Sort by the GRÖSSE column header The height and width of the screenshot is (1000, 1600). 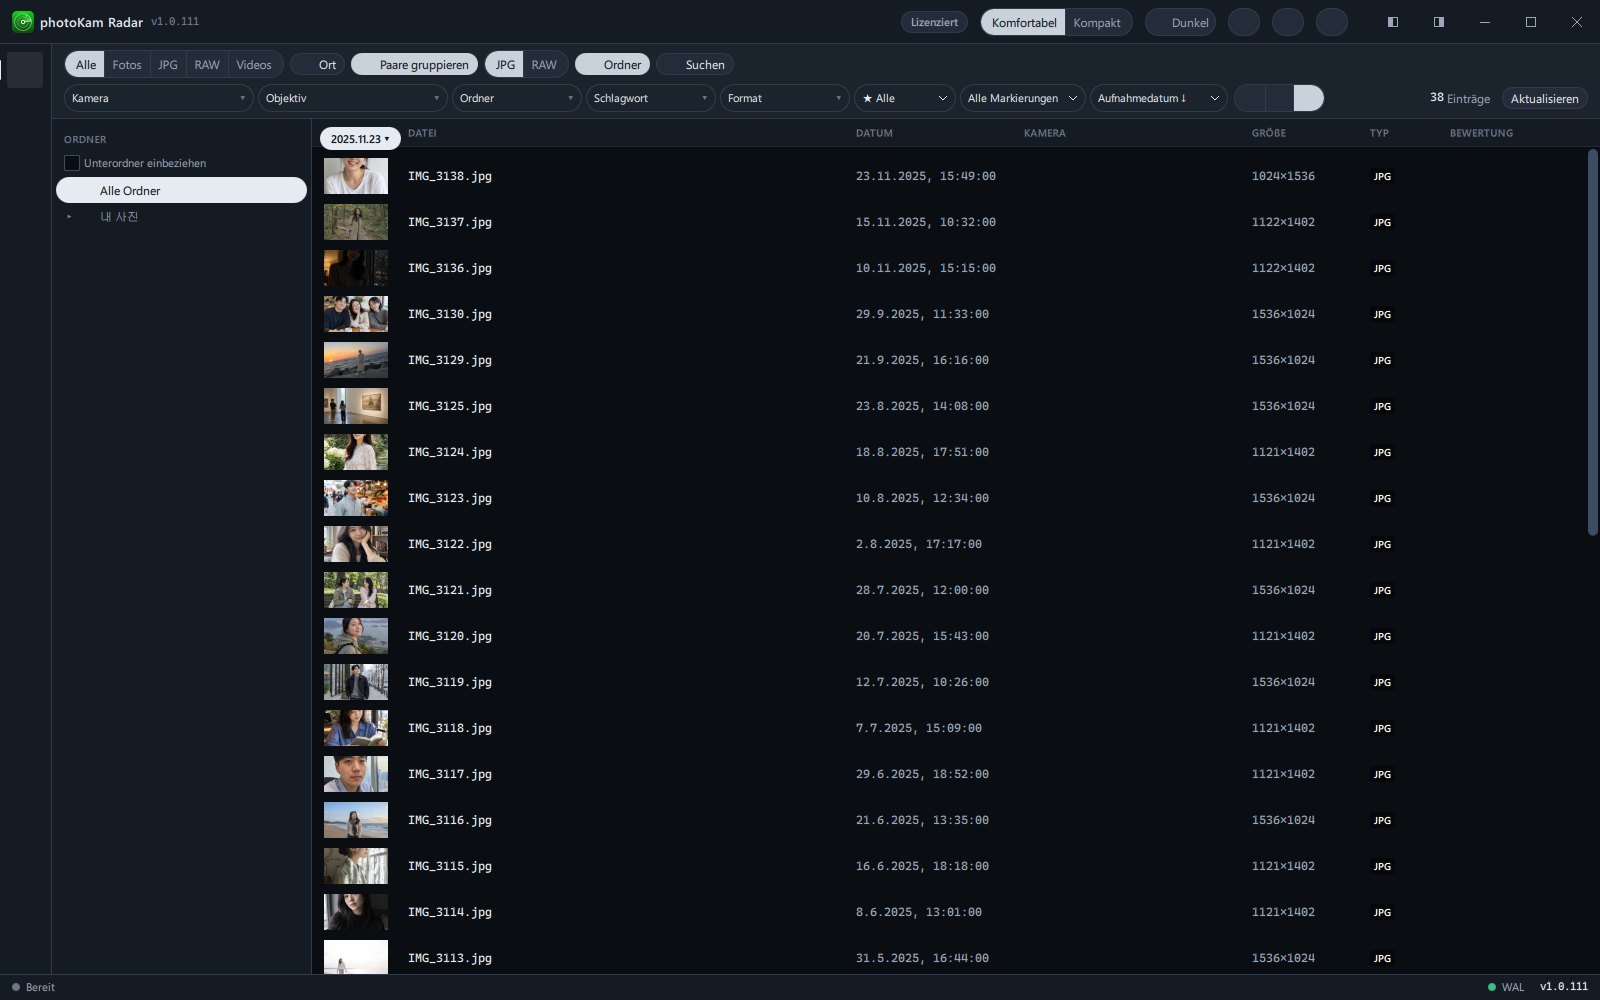pyautogui.click(x=1268, y=133)
